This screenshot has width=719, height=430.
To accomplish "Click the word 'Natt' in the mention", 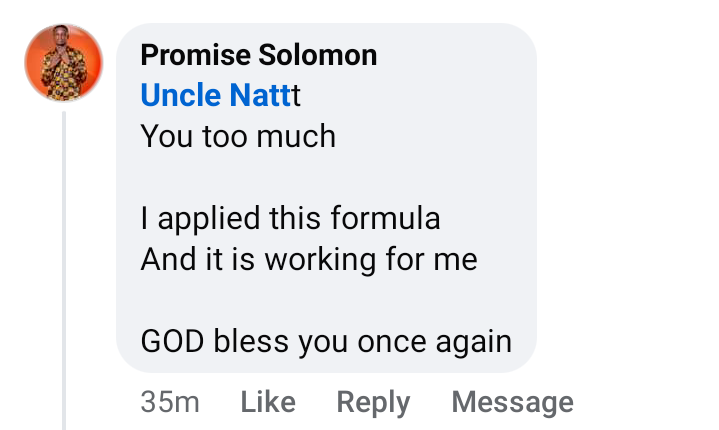I will 260,95.
